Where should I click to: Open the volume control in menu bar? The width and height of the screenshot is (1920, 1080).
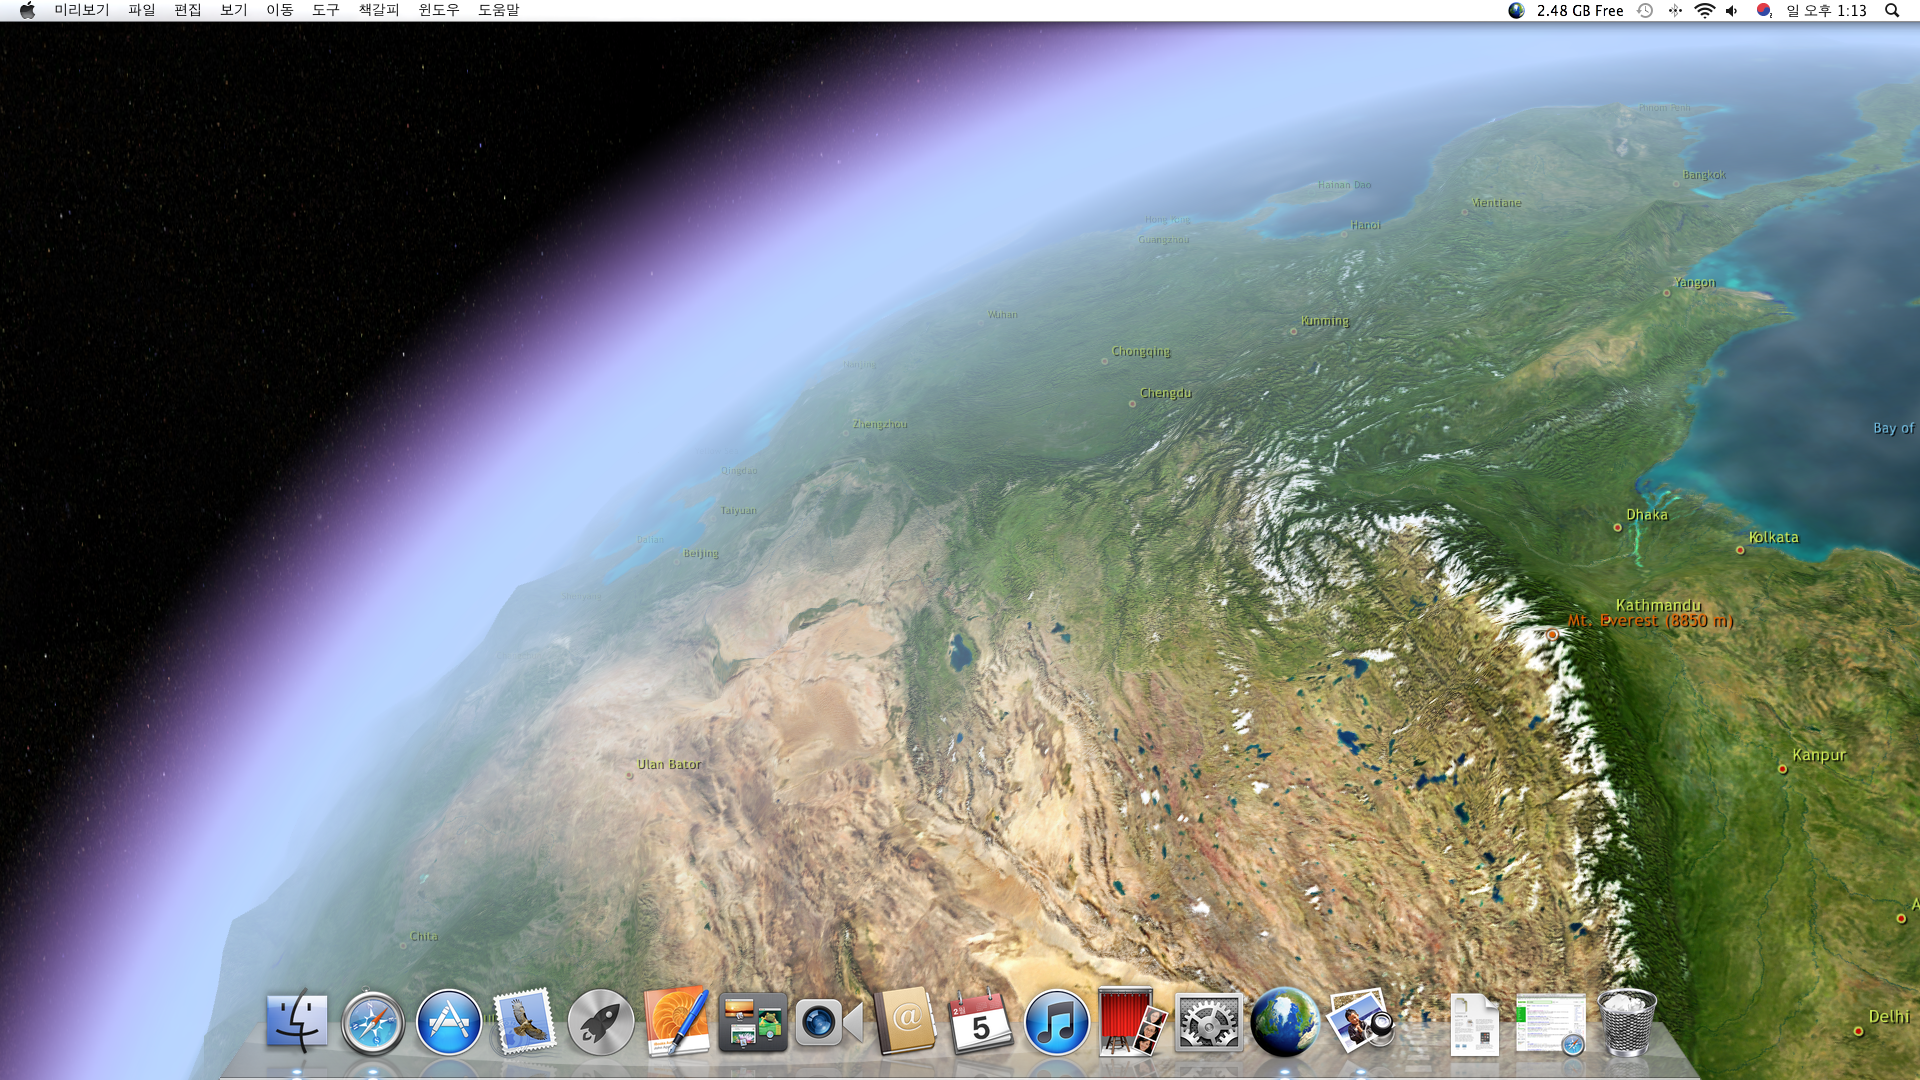point(1732,10)
